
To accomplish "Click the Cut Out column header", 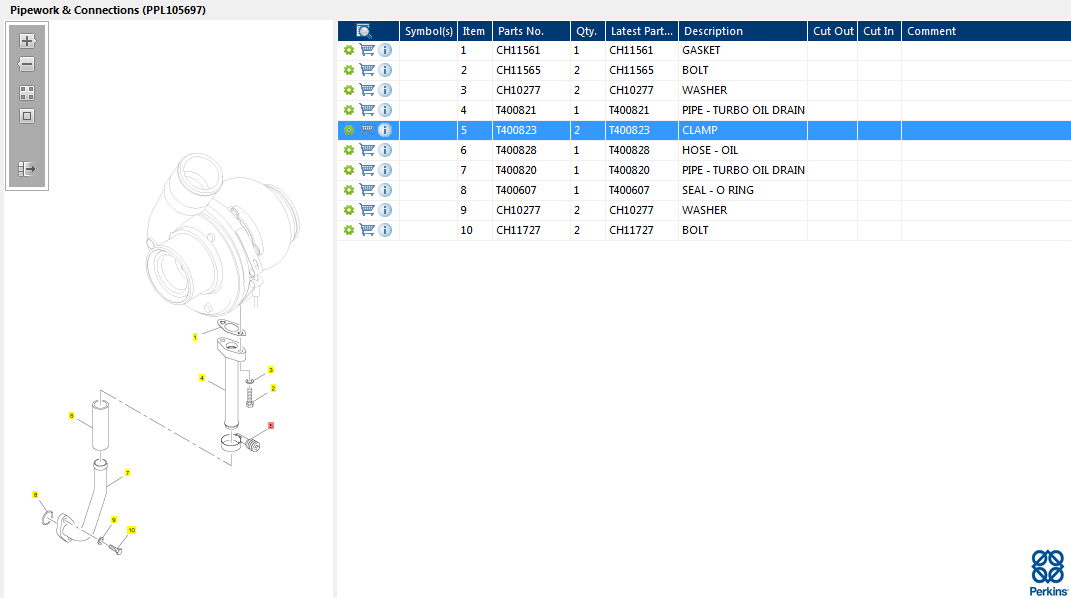I will pyautogui.click(x=833, y=31).
